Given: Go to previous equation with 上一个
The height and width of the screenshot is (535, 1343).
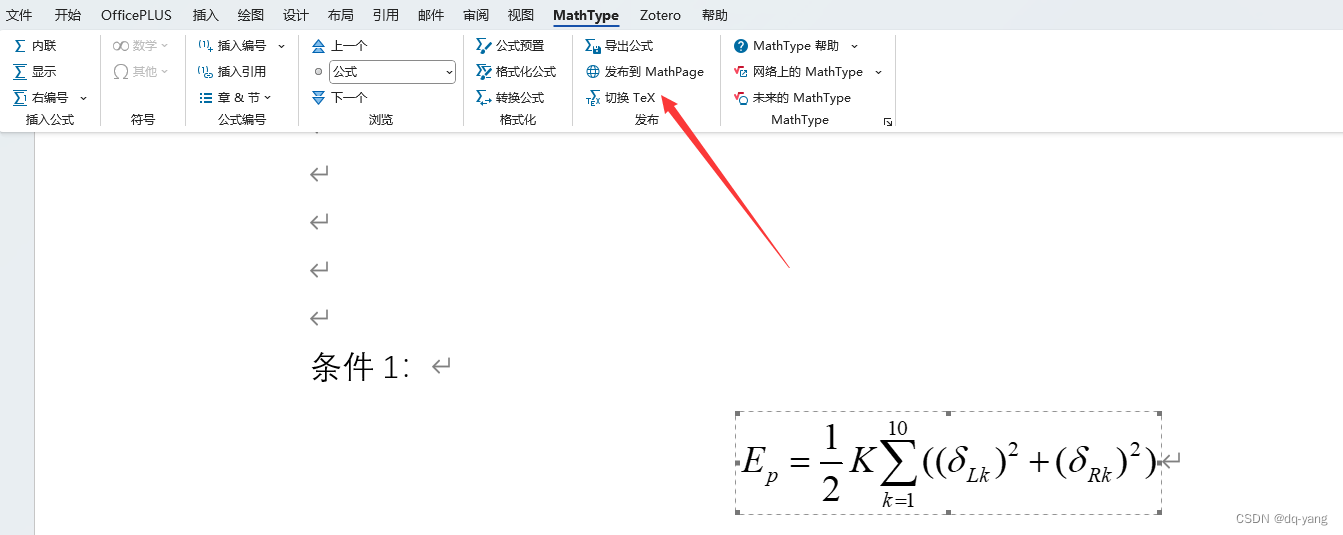Looking at the screenshot, I should [339, 46].
